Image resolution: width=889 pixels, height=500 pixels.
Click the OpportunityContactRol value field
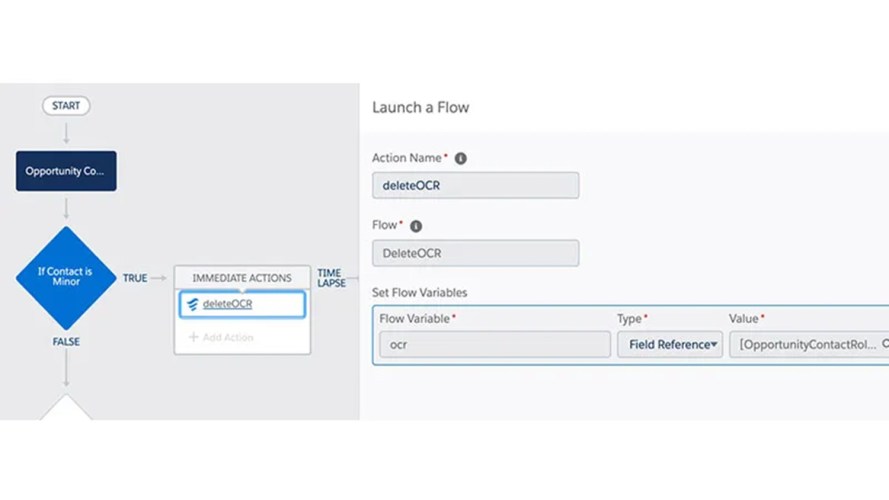point(804,345)
